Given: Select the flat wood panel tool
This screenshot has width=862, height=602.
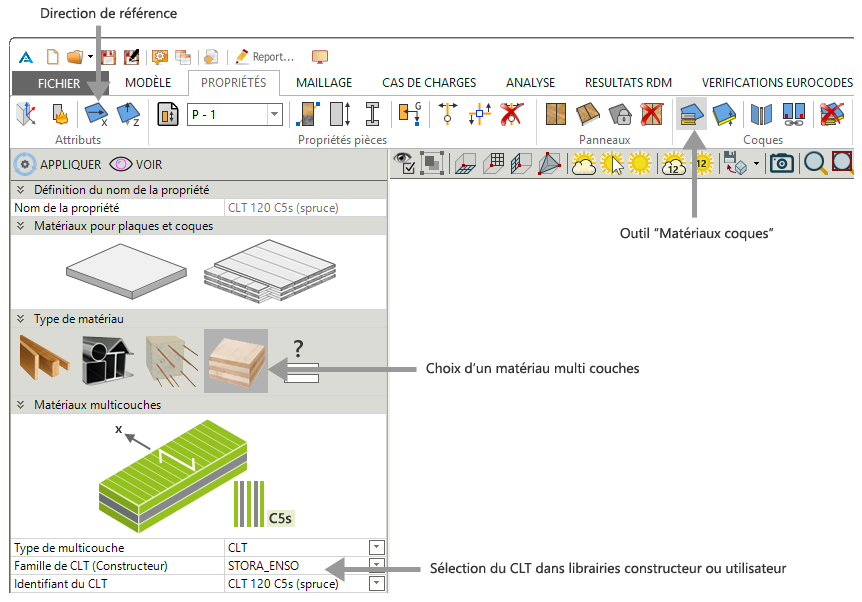Looking at the screenshot, I should (x=556, y=114).
